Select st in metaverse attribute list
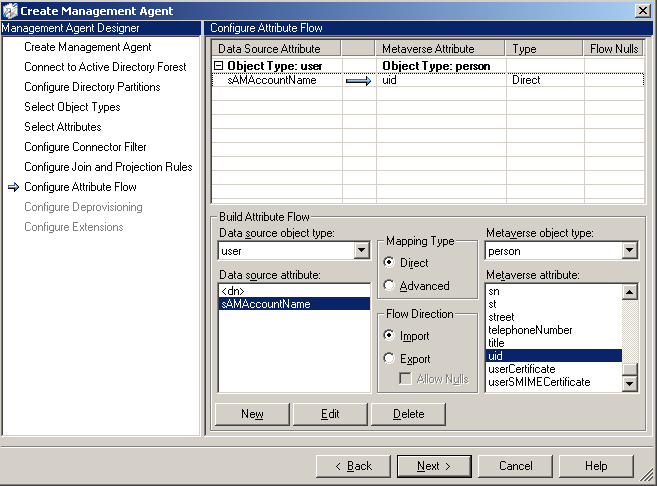The image size is (657, 486). click(554, 304)
